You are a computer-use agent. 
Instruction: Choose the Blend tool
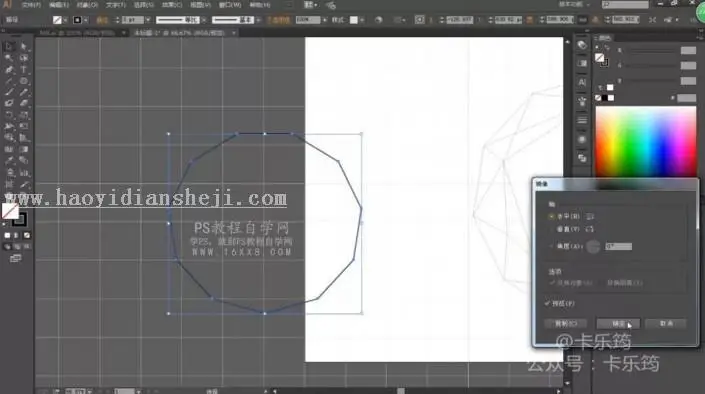pyautogui.click(x=24, y=161)
